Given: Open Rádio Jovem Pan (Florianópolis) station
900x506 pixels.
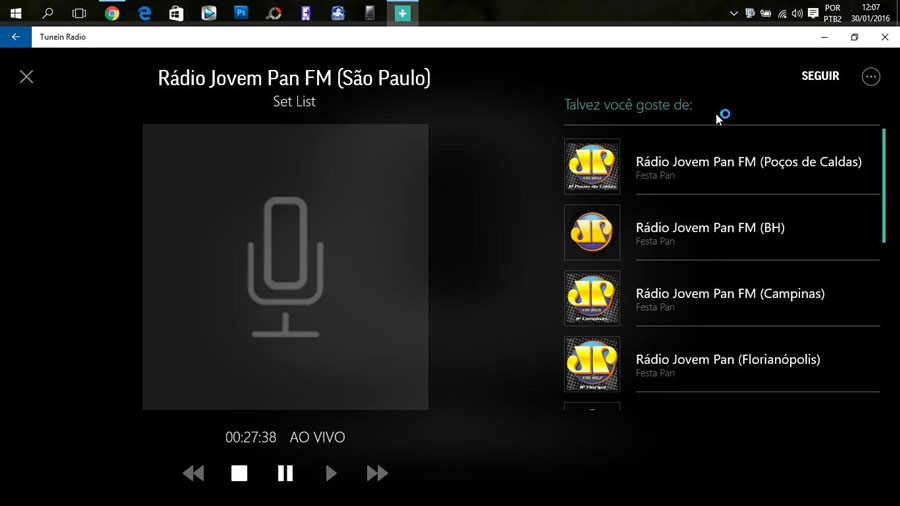Looking at the screenshot, I should 722,364.
